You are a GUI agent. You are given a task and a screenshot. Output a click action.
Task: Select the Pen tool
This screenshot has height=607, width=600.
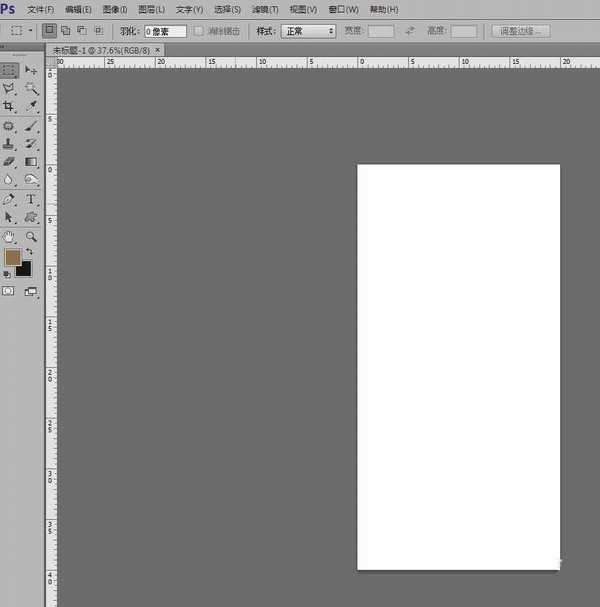coord(9,199)
